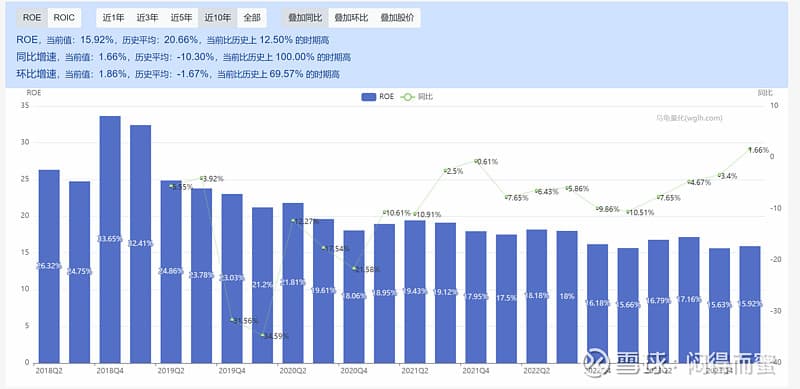Viewport: 800px width, 389px height.
Task: Click the 2018Q4 axis label
Action: (x=110, y=371)
